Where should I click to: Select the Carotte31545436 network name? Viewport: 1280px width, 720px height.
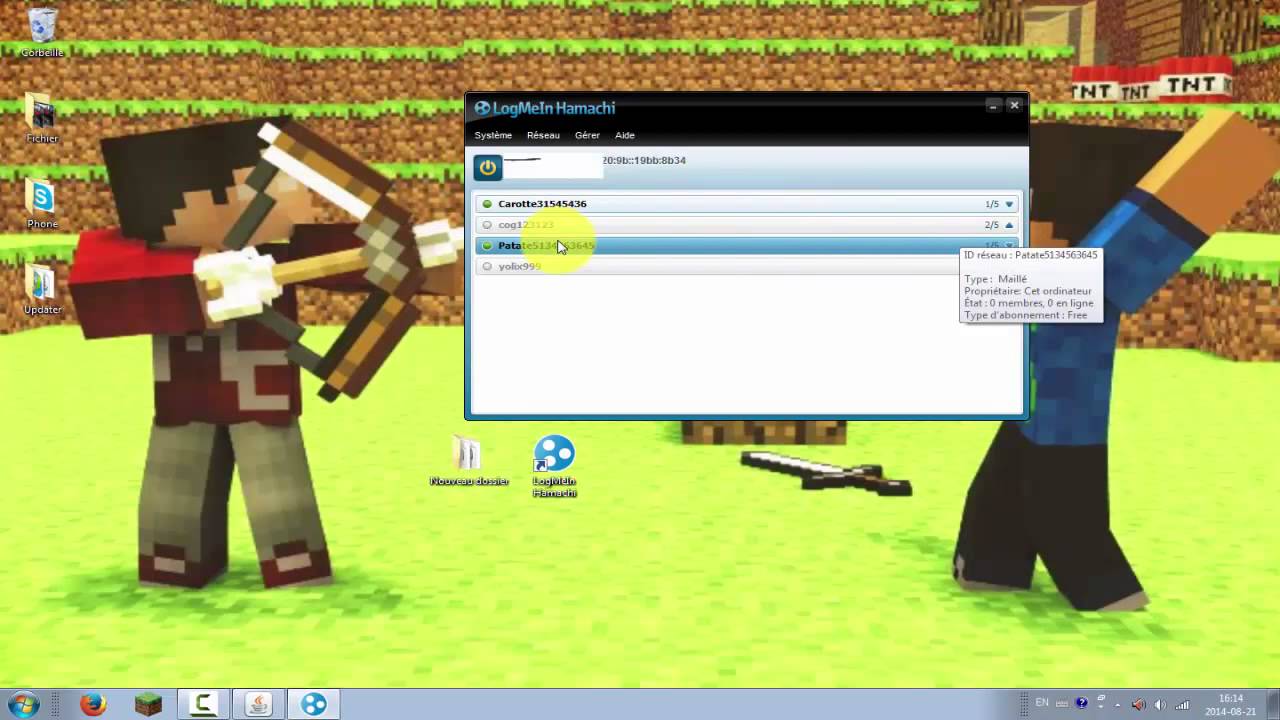pos(542,204)
